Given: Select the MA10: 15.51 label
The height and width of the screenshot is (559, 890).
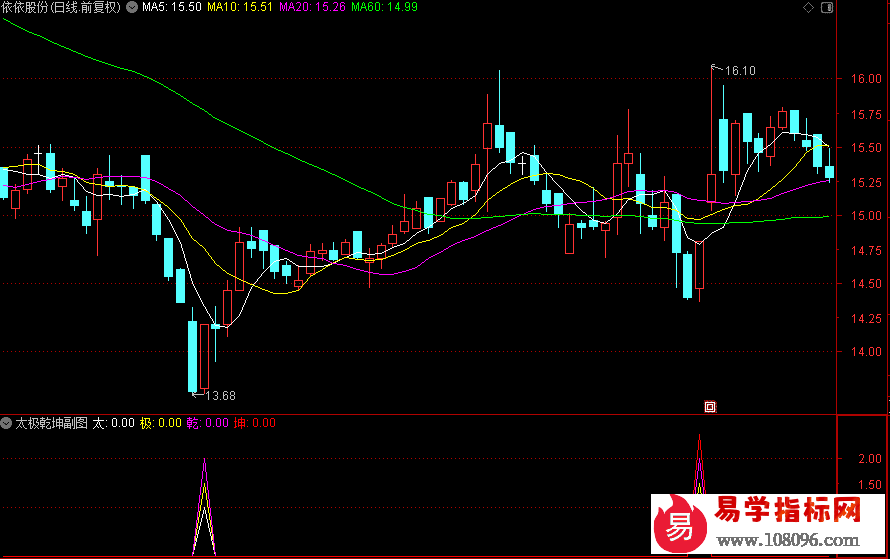Looking at the screenshot, I should [240, 7].
